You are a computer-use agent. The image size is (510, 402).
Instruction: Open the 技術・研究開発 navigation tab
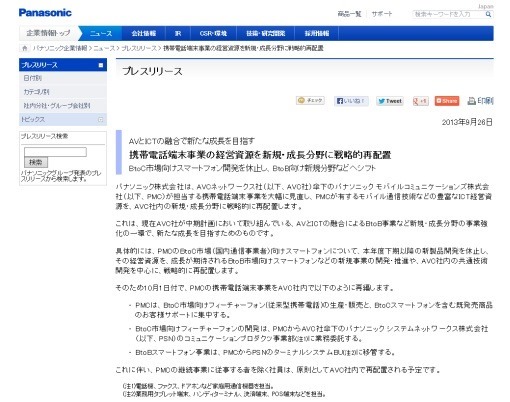click(x=266, y=33)
